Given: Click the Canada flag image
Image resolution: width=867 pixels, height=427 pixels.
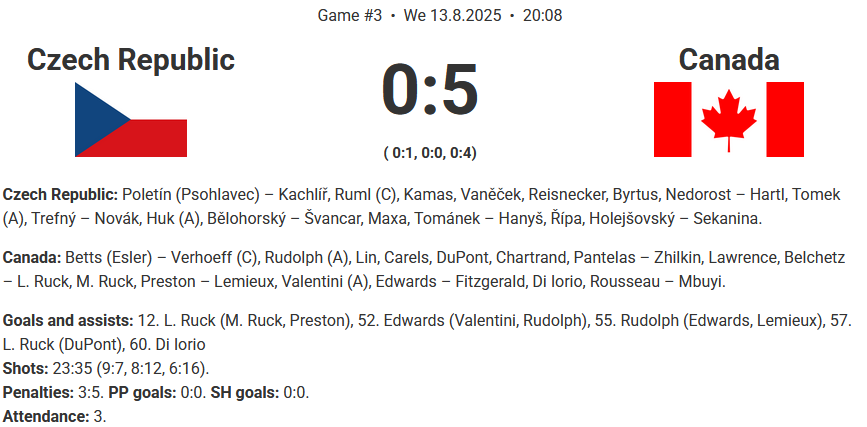Looking at the screenshot, I should pos(728,119).
